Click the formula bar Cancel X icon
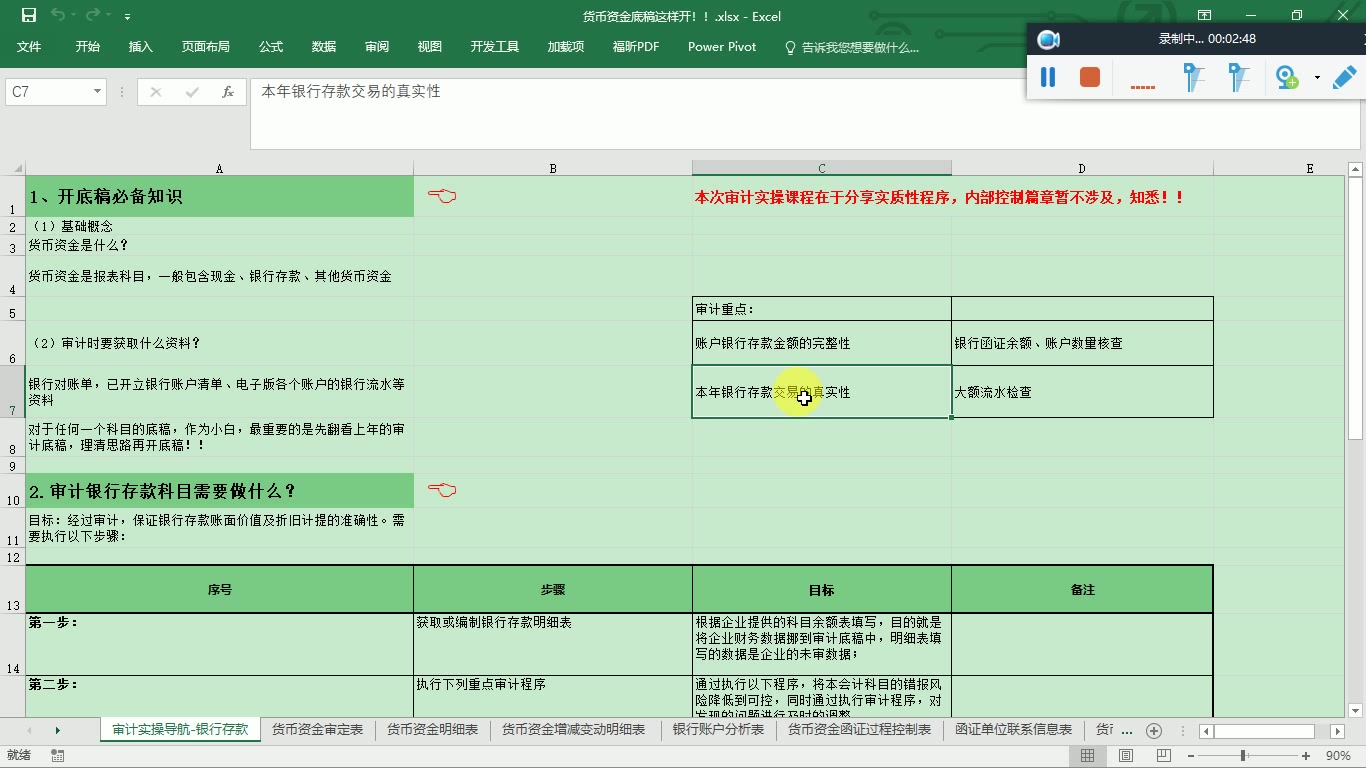 pyautogui.click(x=155, y=92)
